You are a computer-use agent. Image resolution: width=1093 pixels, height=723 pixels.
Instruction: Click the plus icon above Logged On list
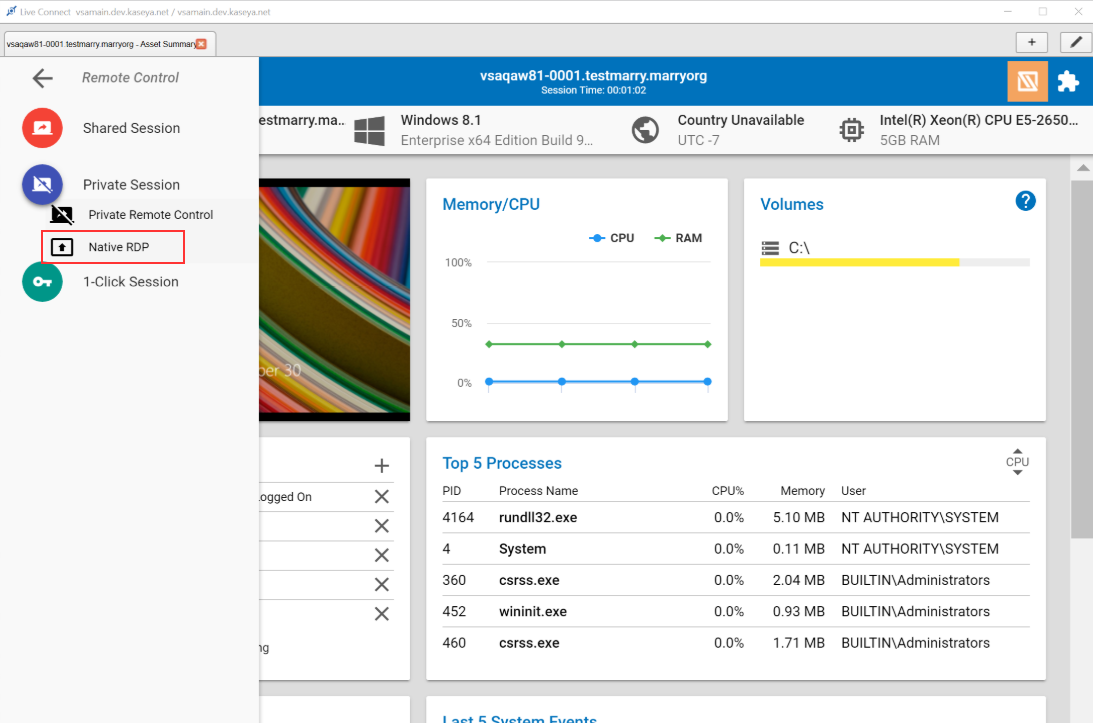coord(381,466)
